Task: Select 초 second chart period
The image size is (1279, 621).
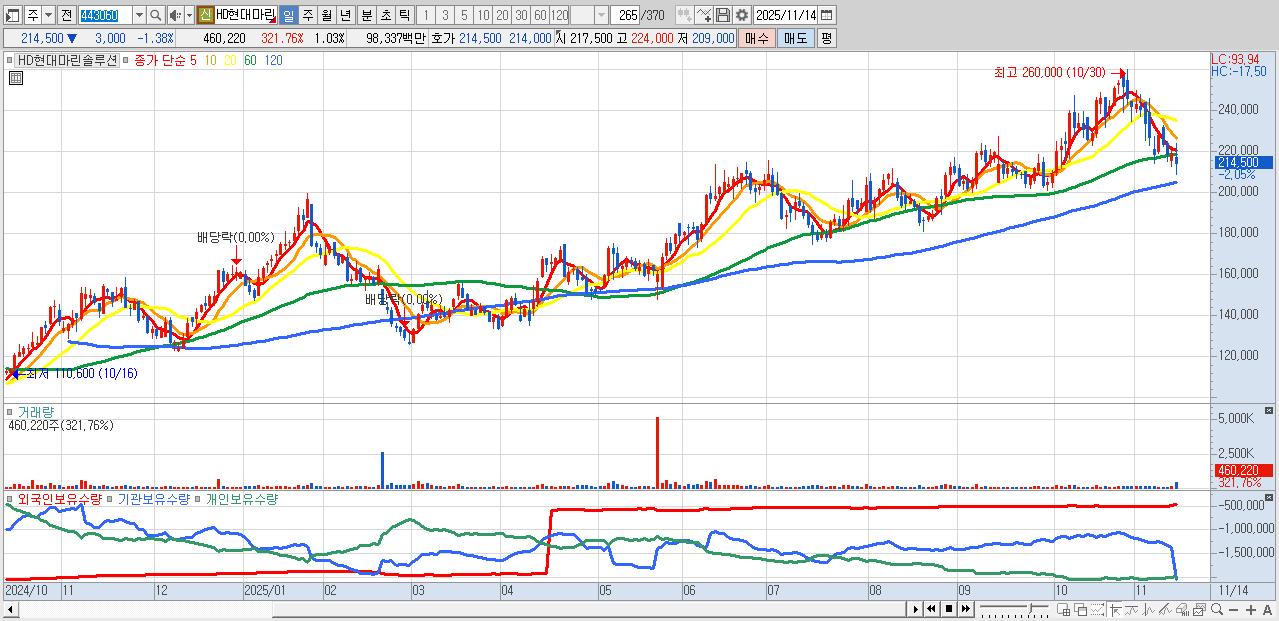Action: [385, 15]
